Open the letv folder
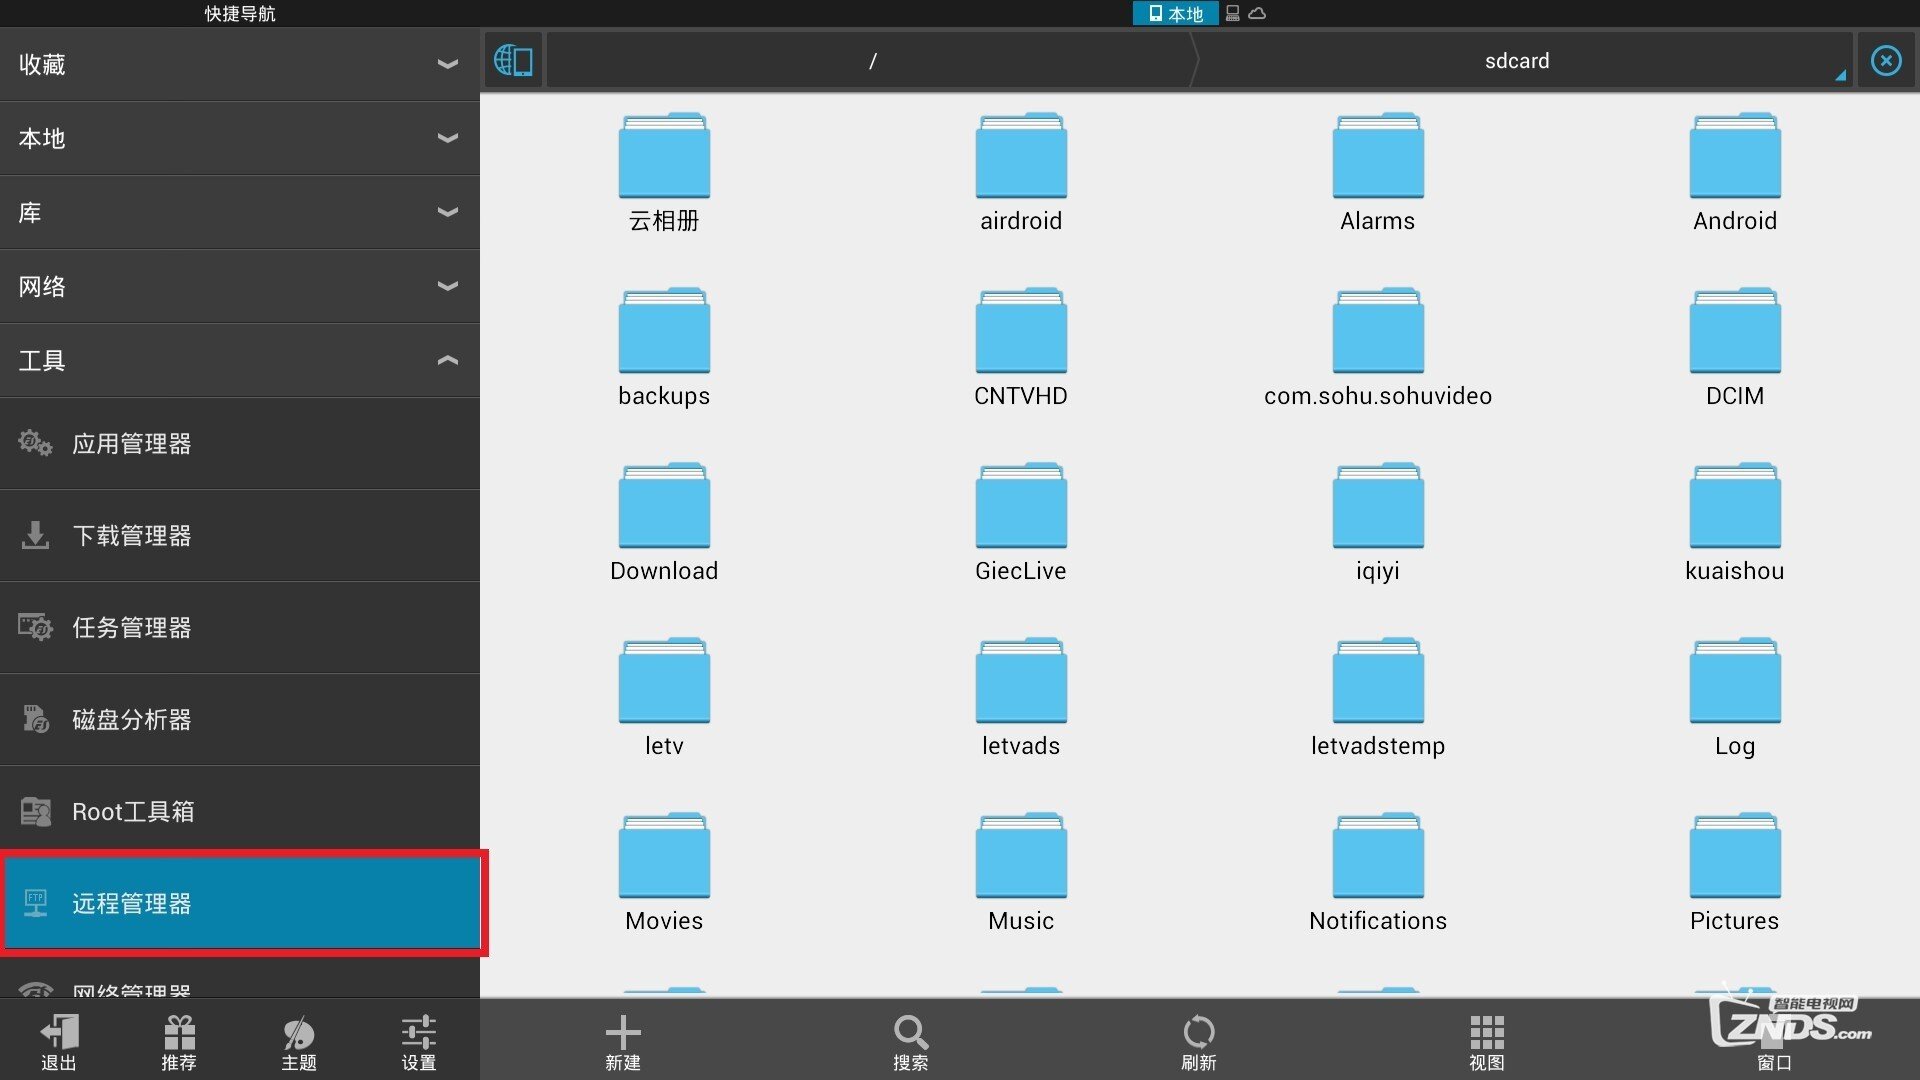Image resolution: width=1920 pixels, height=1080 pixels. [x=664, y=698]
